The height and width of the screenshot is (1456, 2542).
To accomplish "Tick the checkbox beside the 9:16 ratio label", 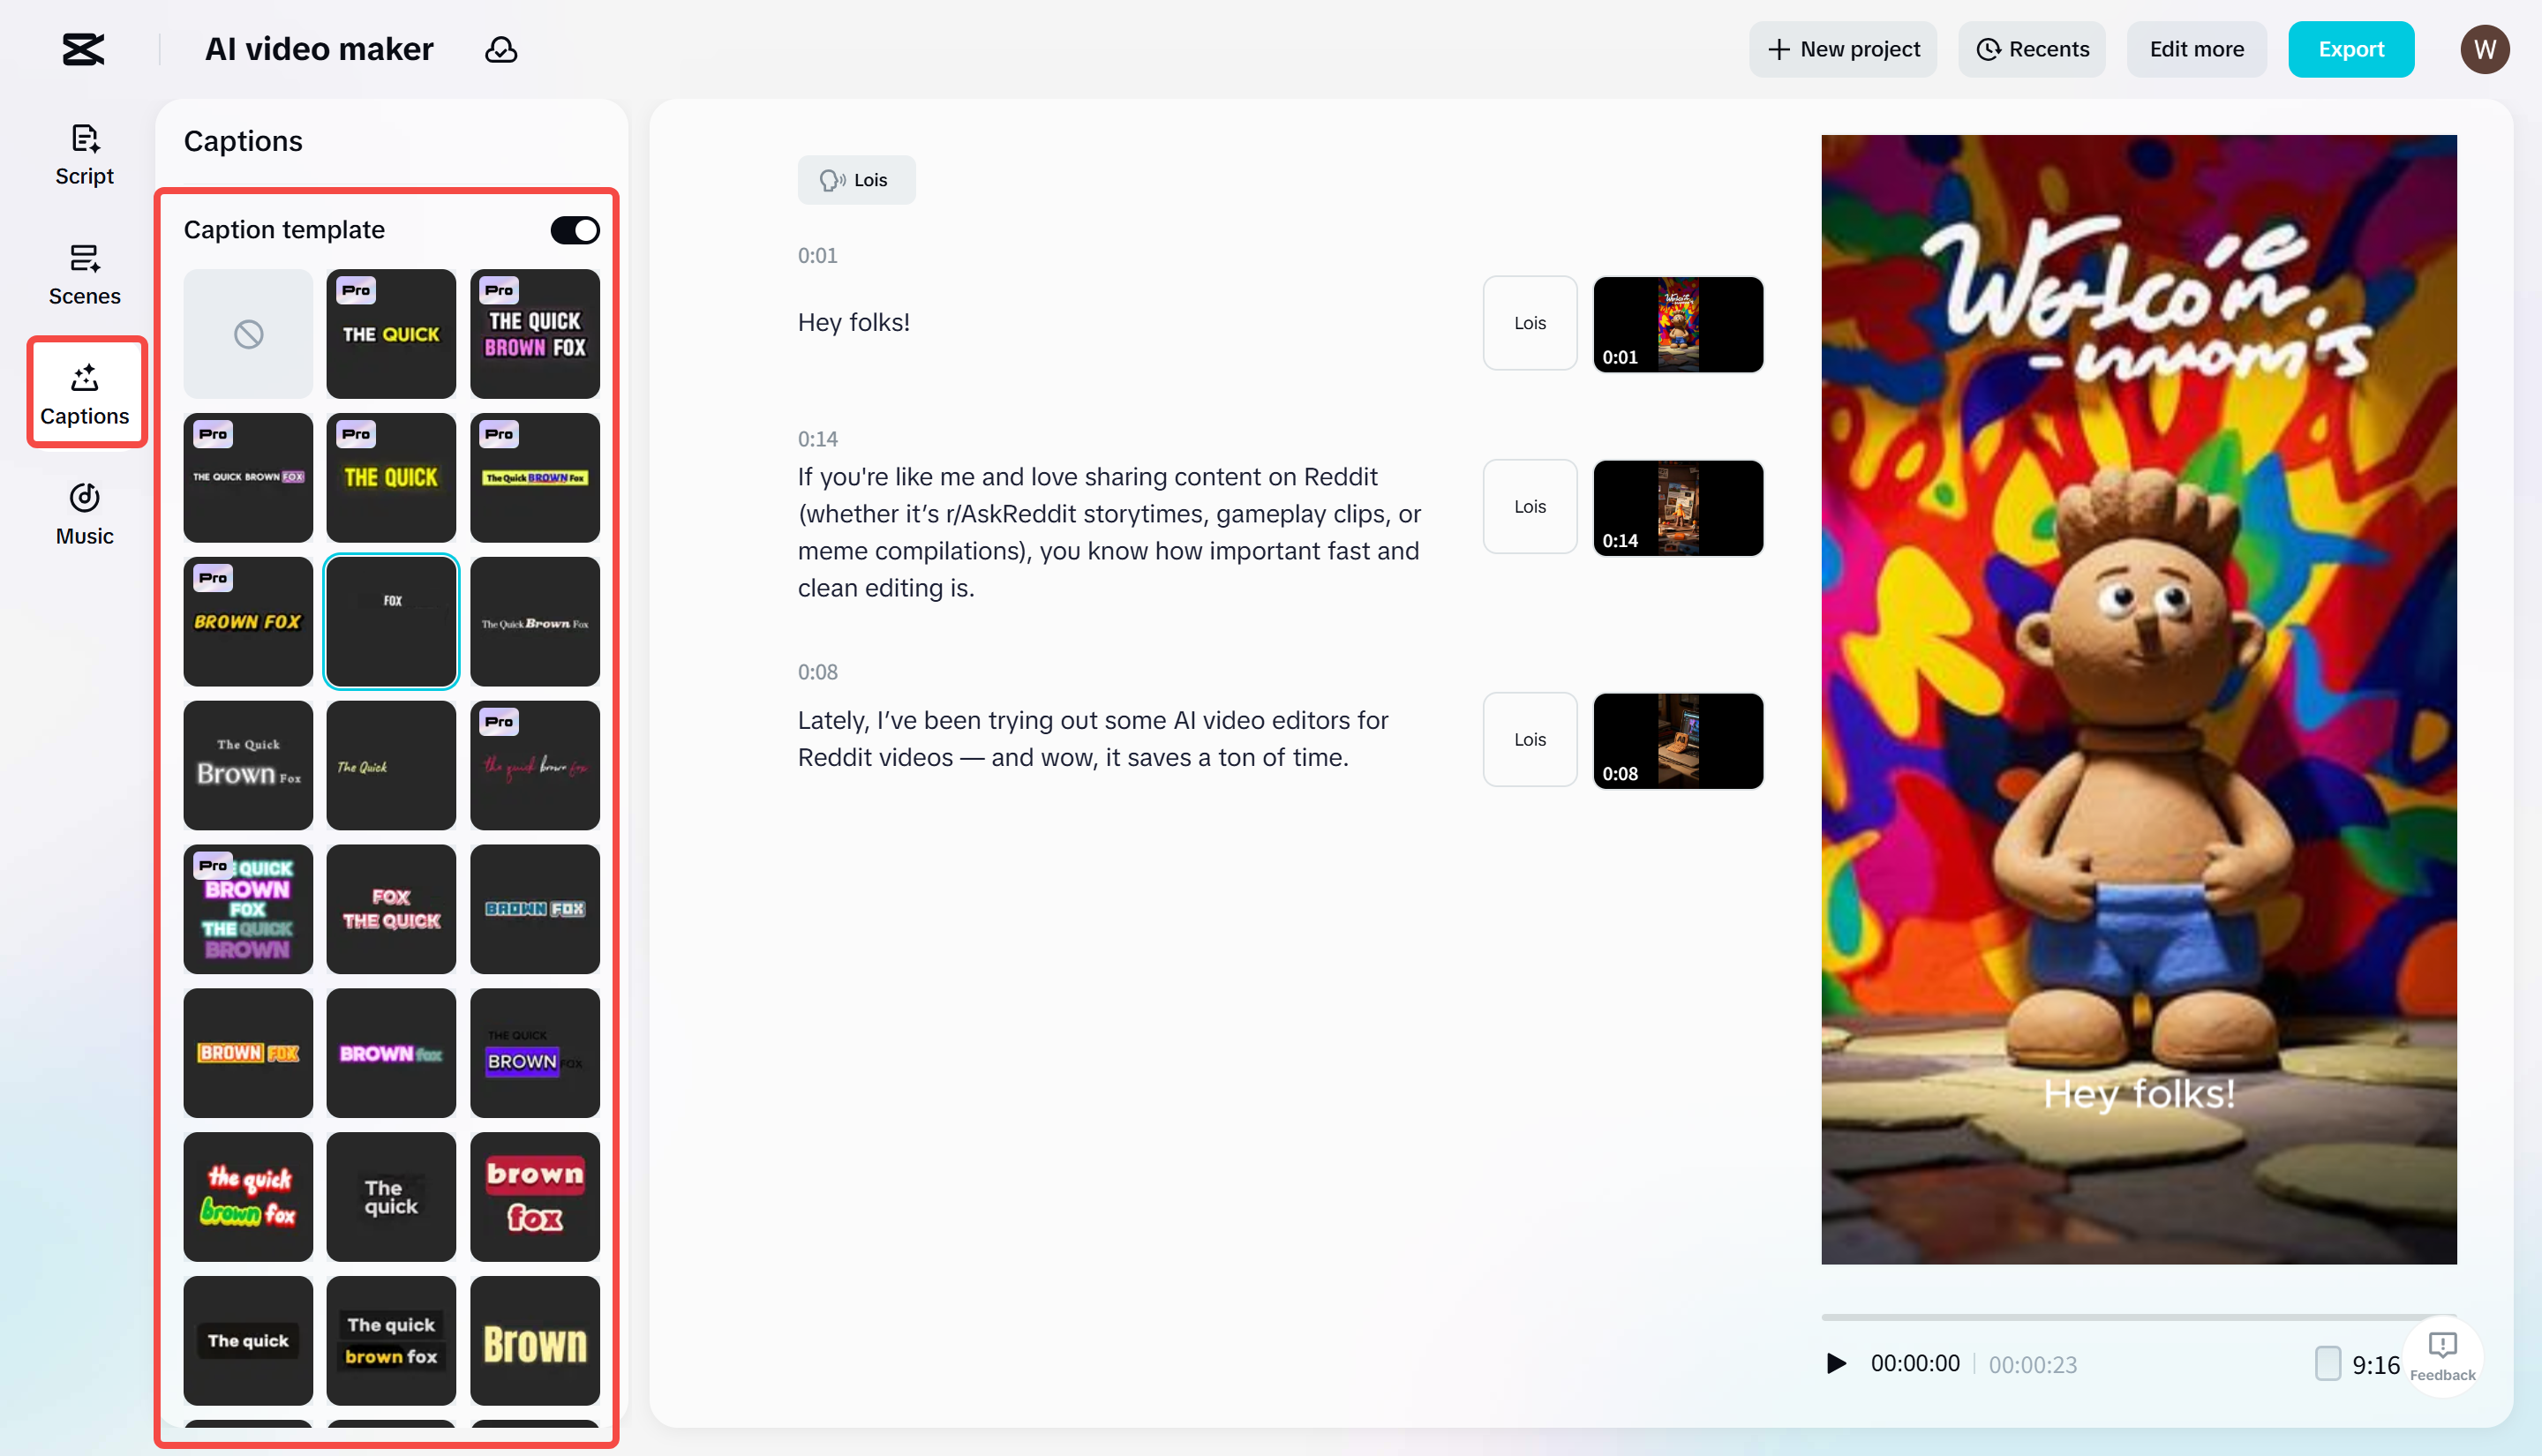I will coord(2327,1363).
